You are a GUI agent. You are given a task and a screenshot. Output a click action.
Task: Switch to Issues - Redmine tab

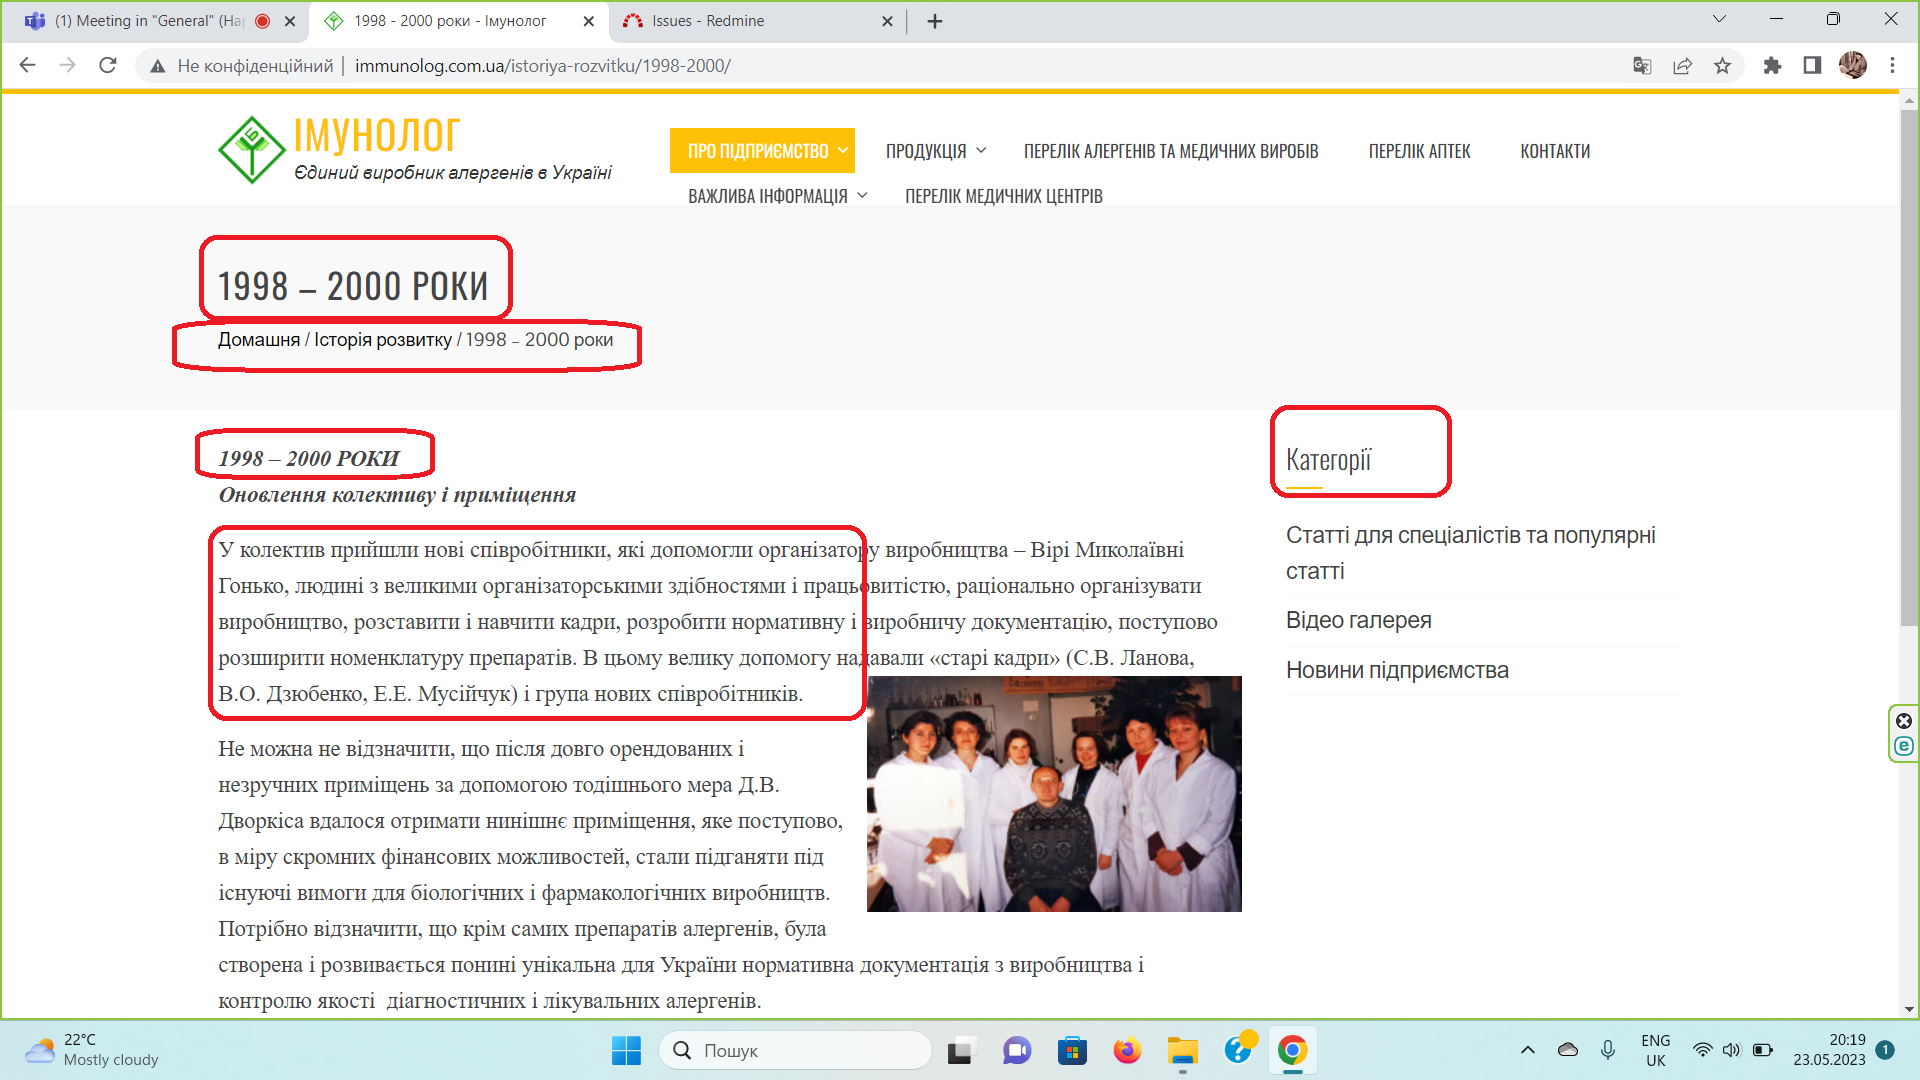point(708,21)
